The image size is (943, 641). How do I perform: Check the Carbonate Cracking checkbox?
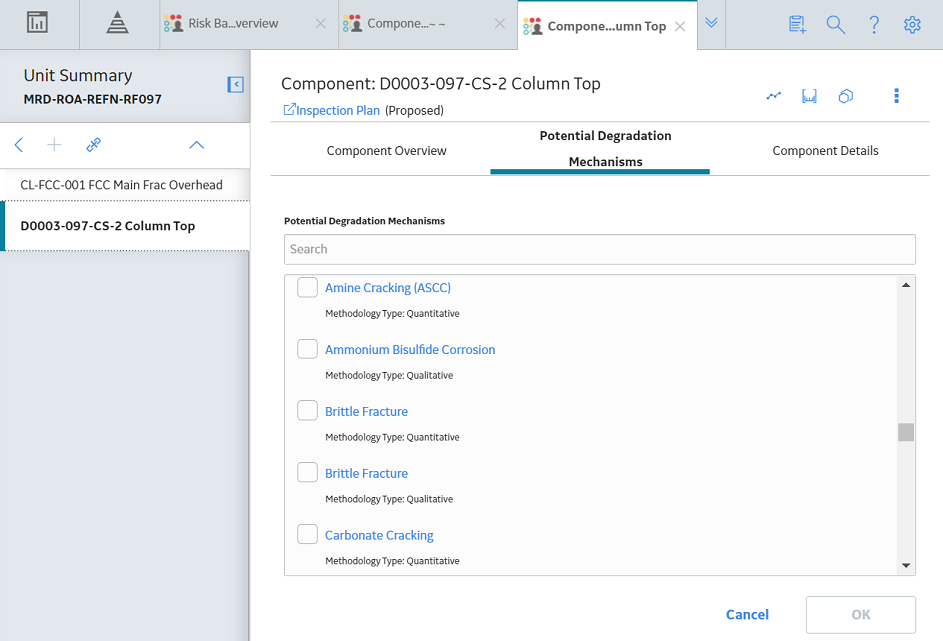tap(307, 534)
